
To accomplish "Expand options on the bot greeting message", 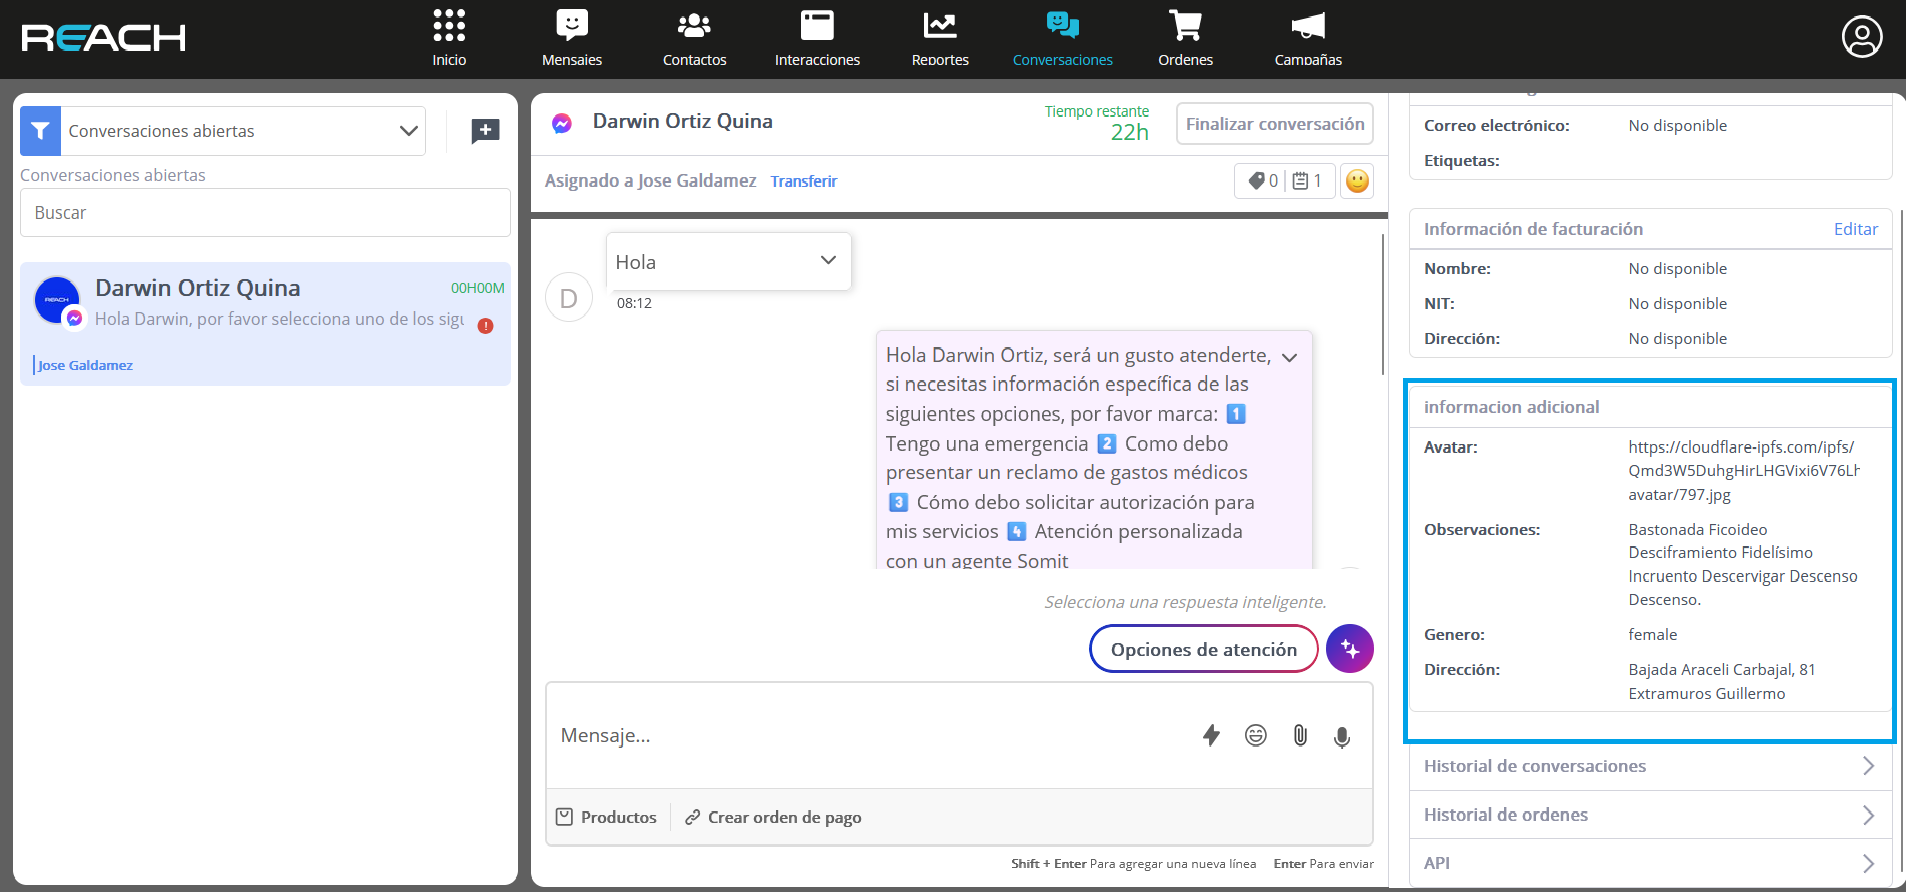I will pos(1290,357).
